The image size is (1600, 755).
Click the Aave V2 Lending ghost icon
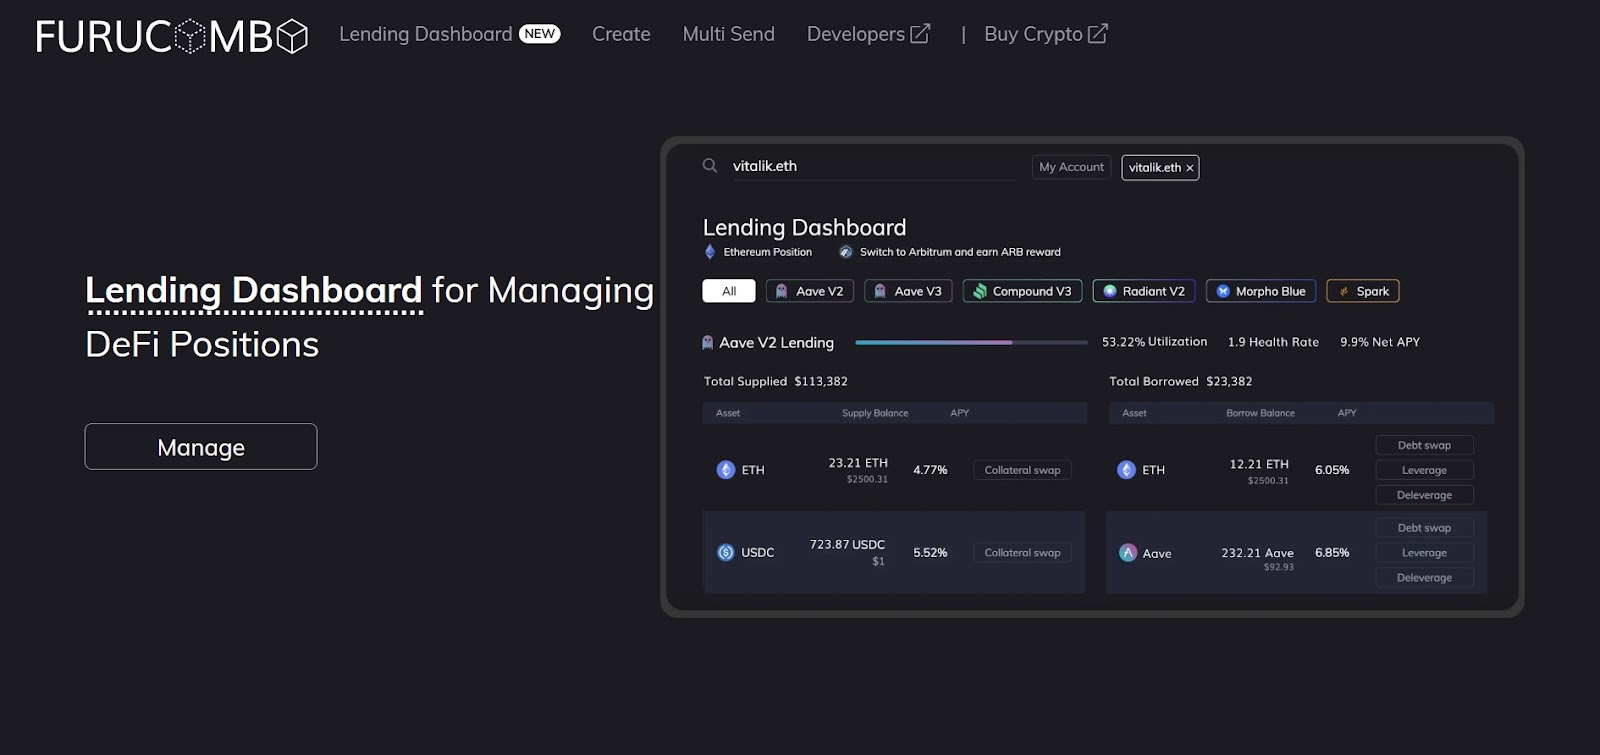[x=708, y=342]
